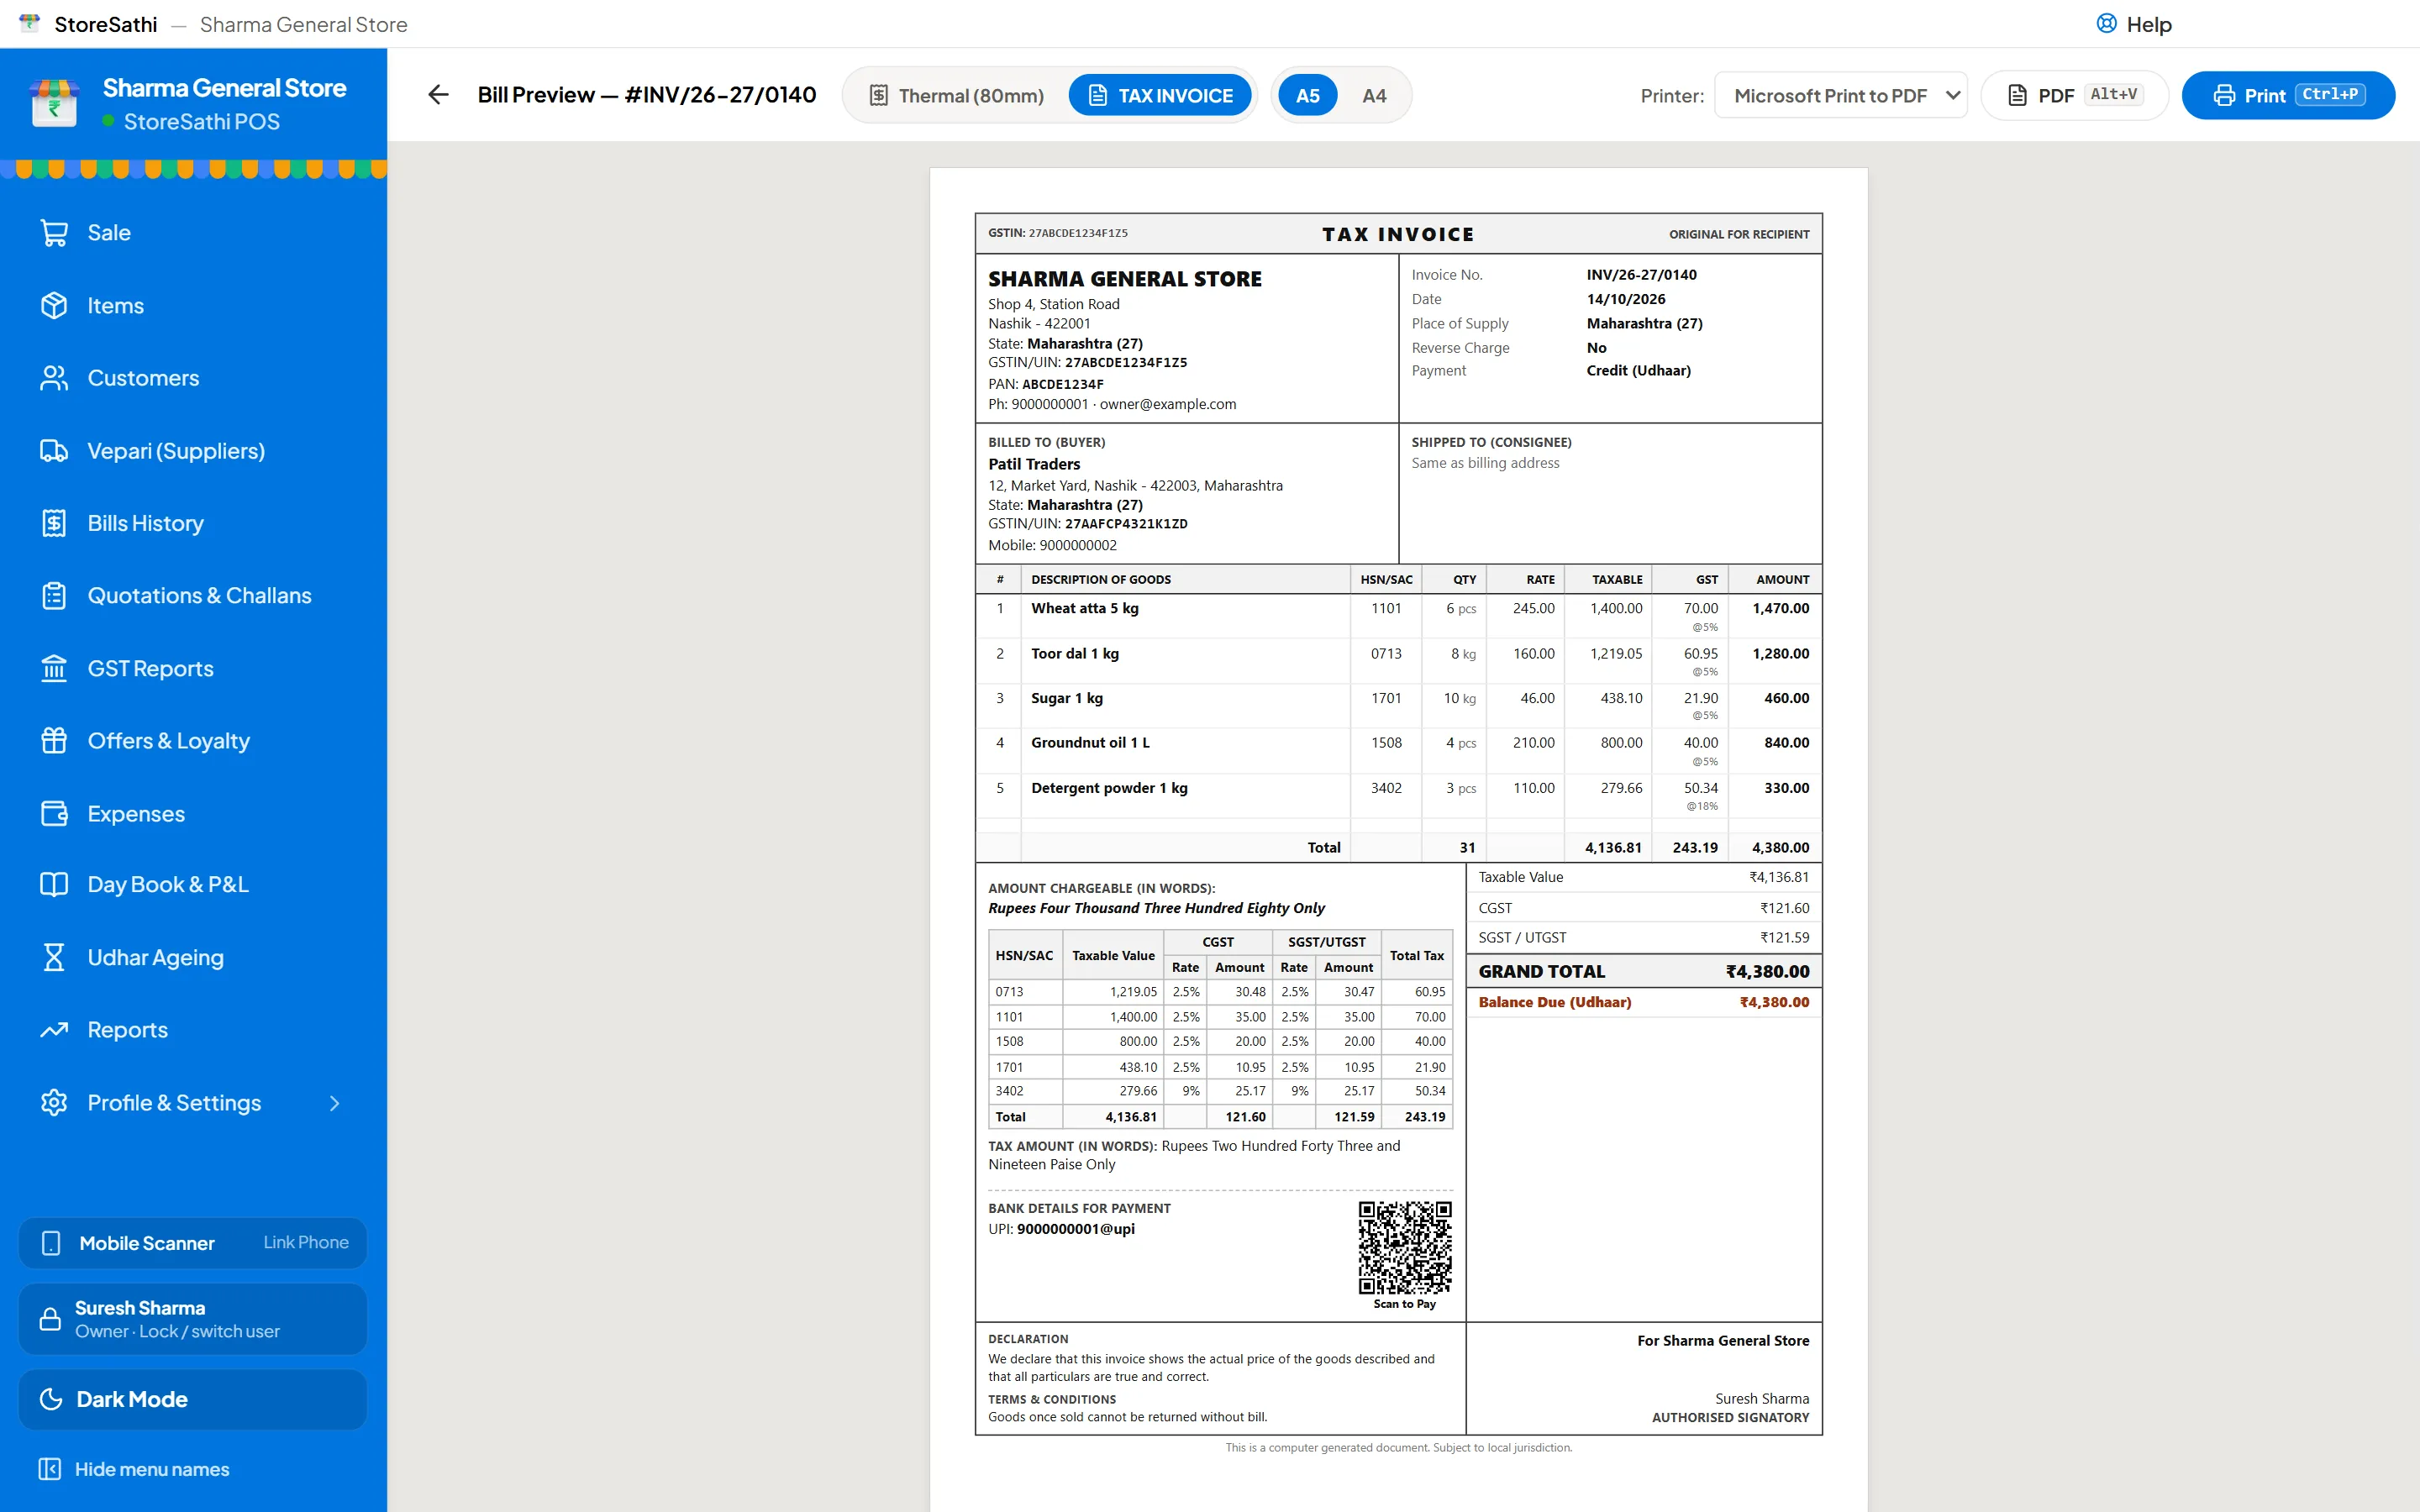Open the Reports trend line icon
Screen dimensions: 2420x1512
(x=54, y=1030)
